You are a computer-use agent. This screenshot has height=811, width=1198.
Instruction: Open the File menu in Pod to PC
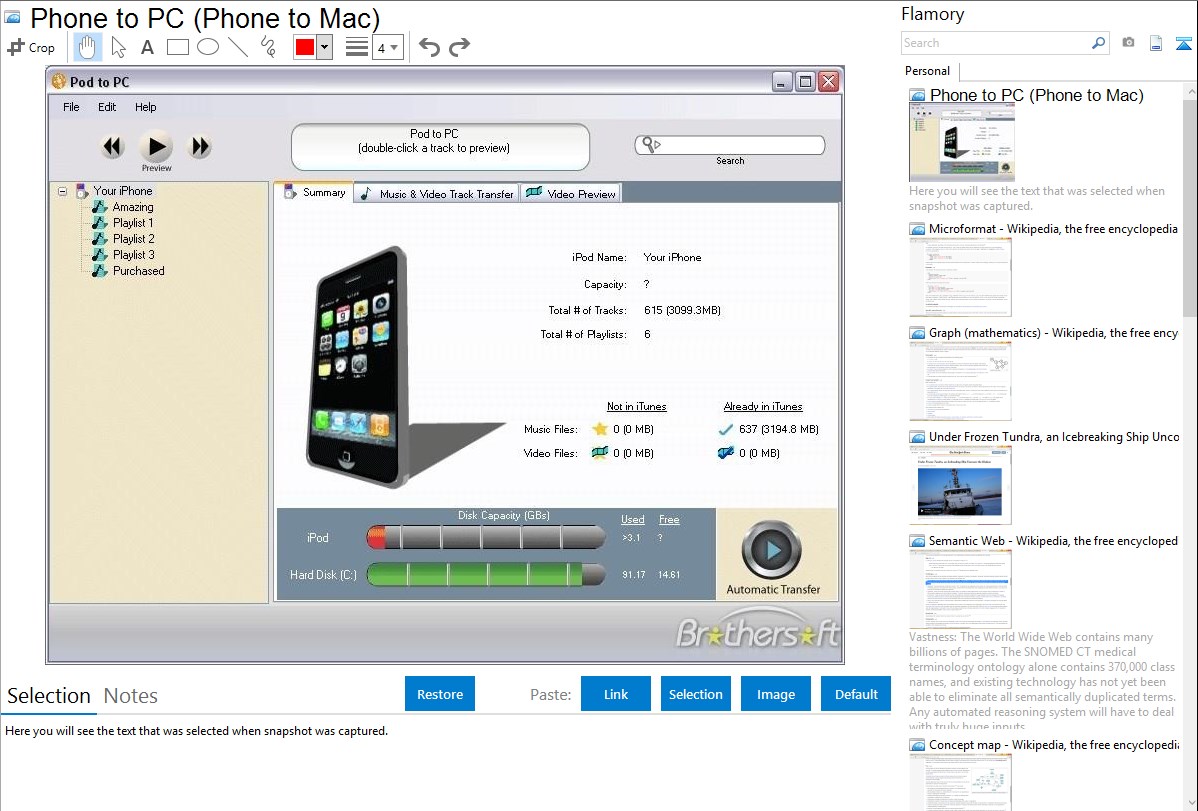[x=71, y=107]
